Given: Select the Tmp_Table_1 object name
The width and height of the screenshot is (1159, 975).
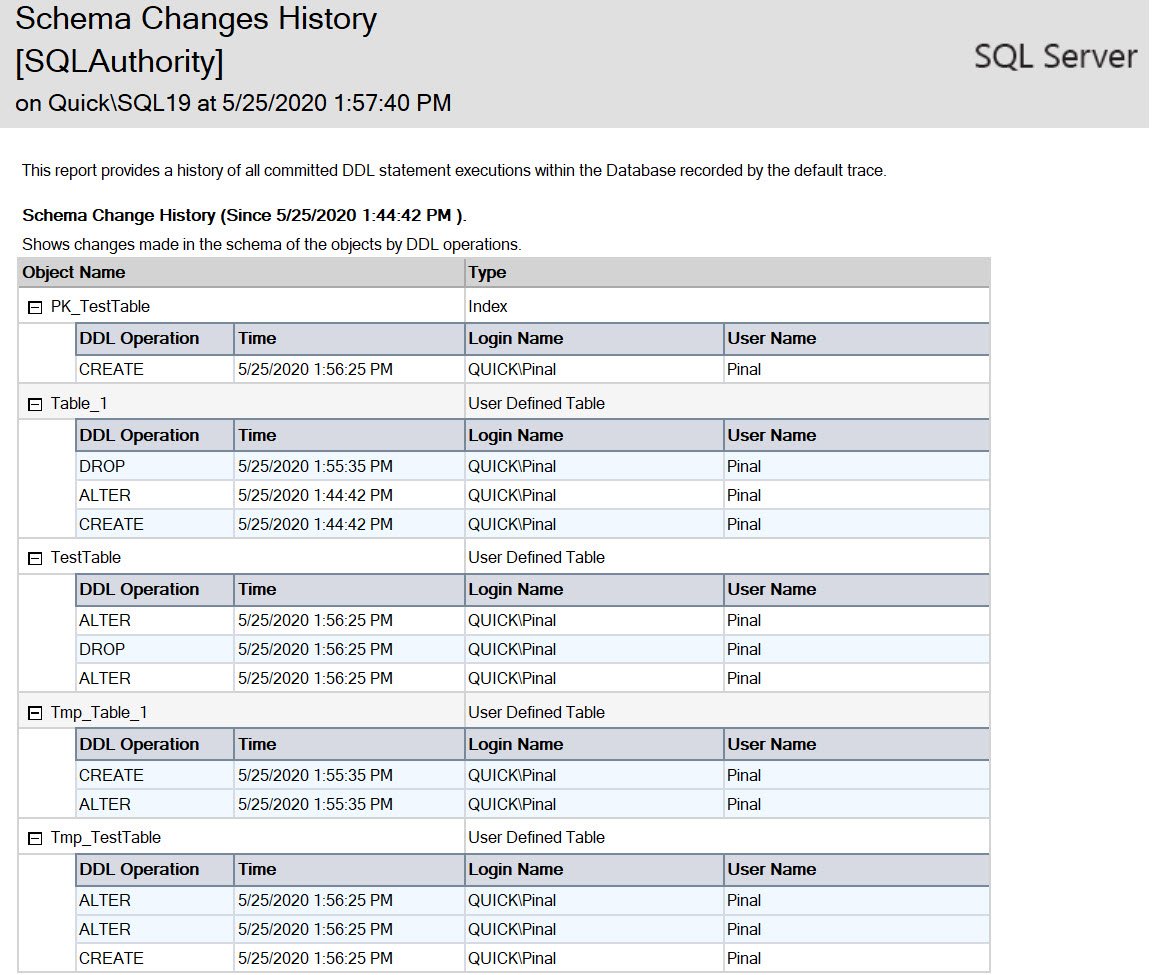Looking at the screenshot, I should (99, 712).
